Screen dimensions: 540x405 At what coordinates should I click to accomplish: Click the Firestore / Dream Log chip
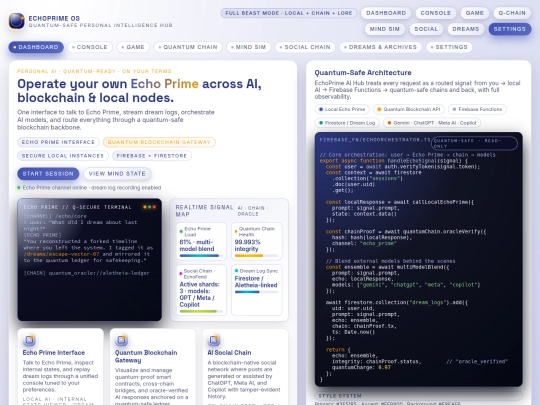(347, 123)
